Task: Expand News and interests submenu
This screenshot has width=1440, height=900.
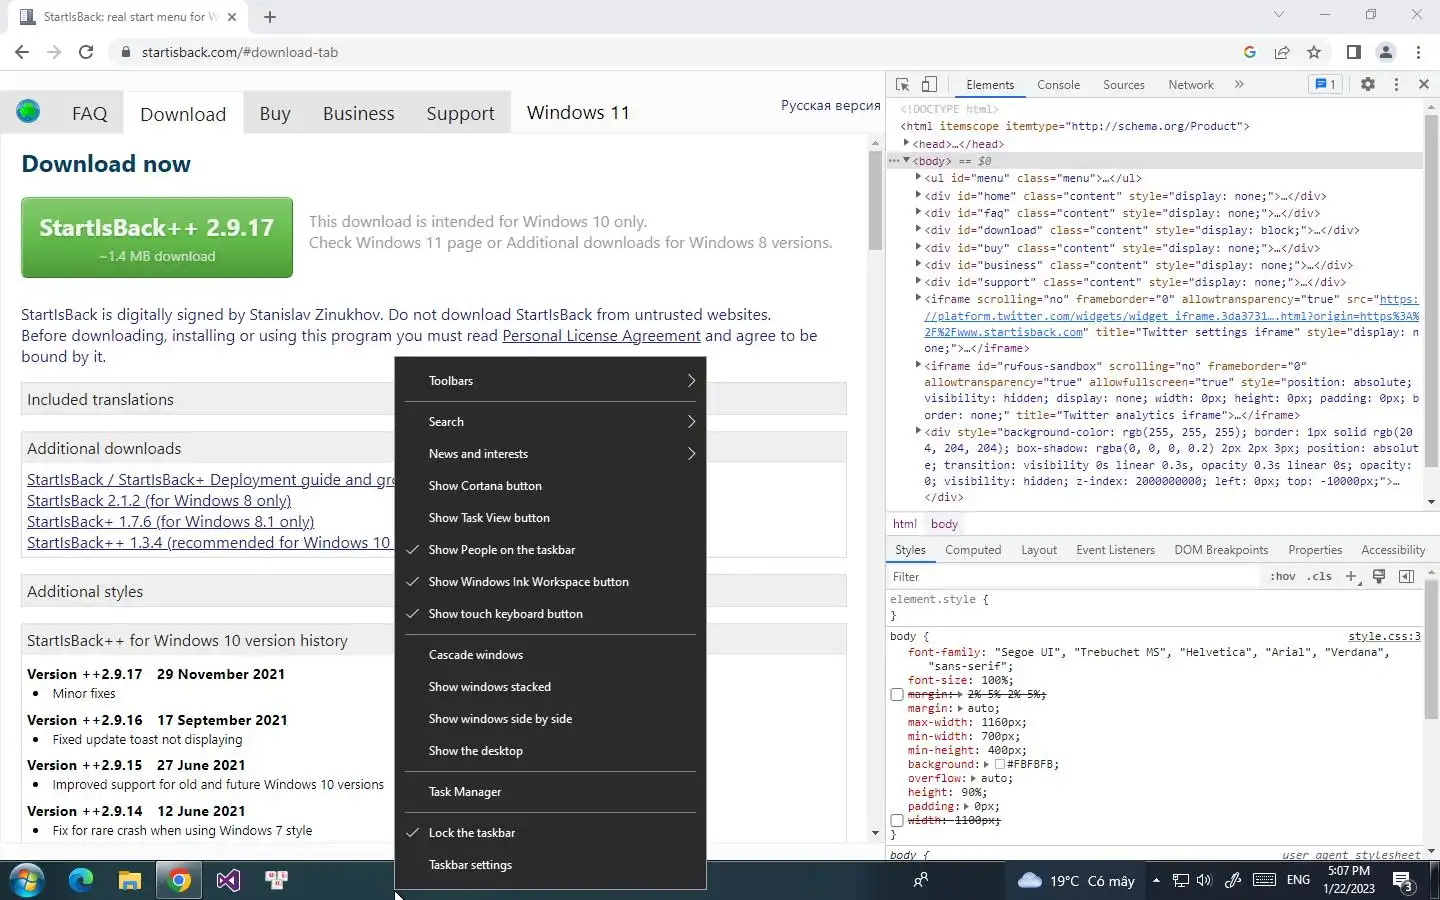Action: click(550, 454)
